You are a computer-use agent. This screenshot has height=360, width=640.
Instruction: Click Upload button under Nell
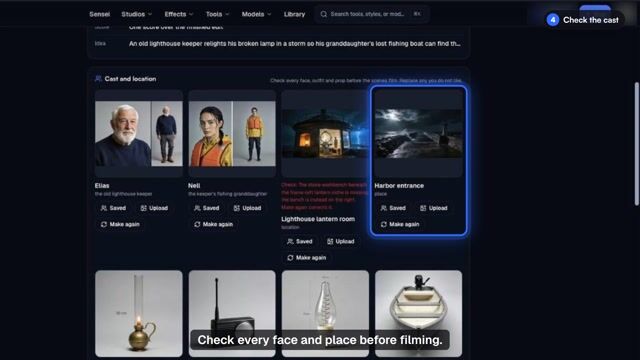pos(247,208)
